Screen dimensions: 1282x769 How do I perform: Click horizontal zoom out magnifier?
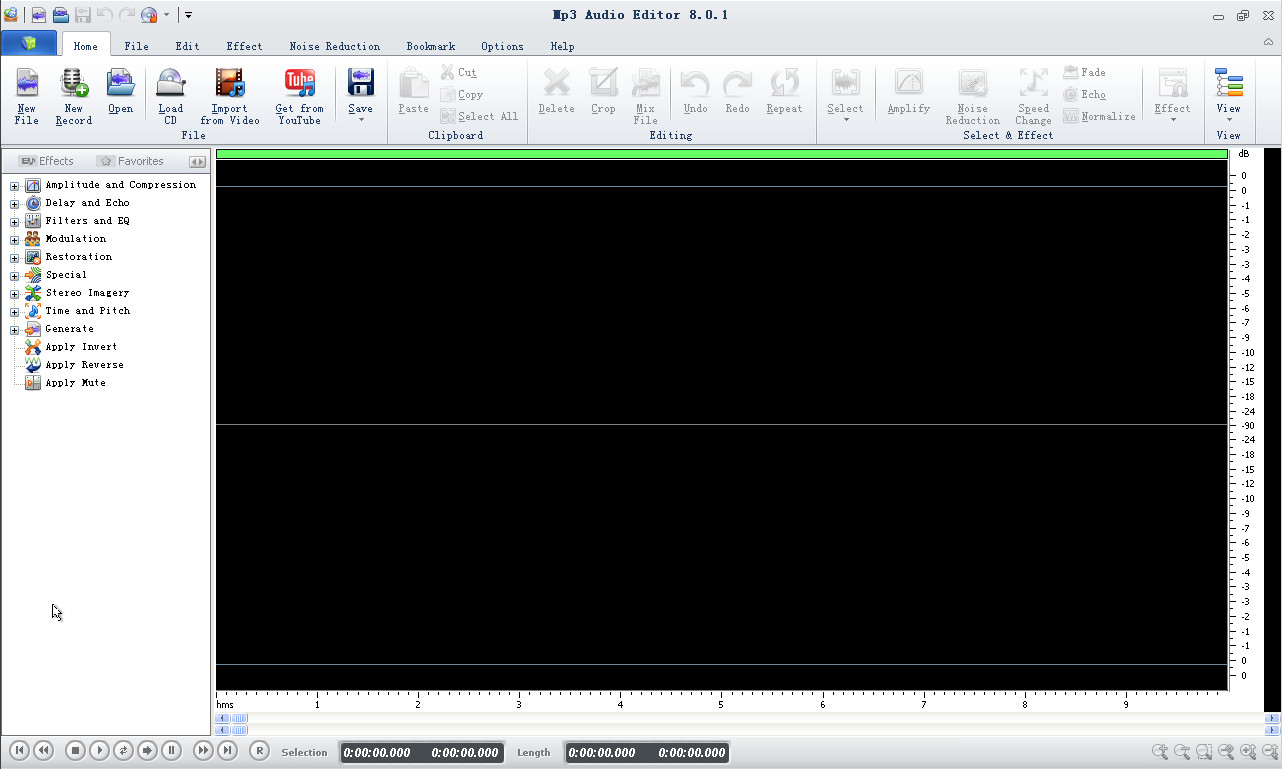(x=1182, y=752)
